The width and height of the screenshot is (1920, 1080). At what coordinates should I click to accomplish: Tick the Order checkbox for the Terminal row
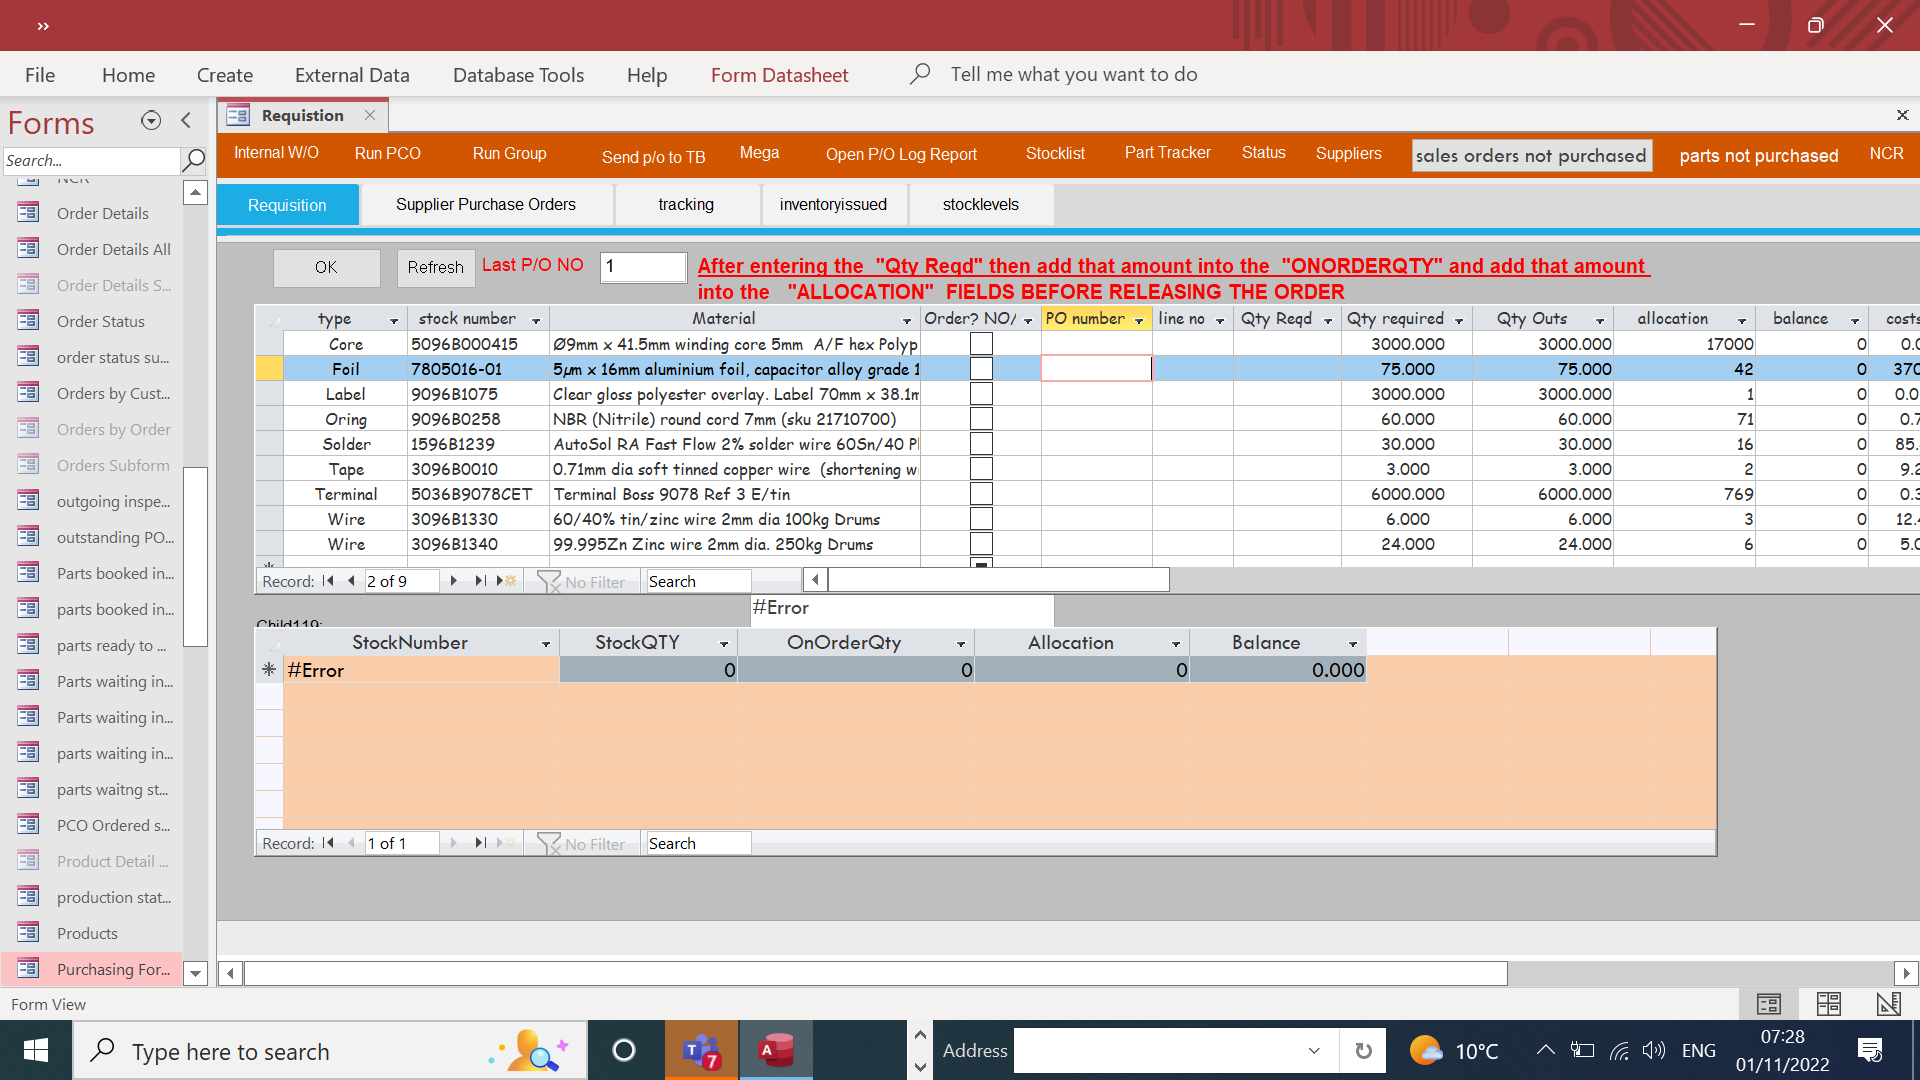(981, 494)
